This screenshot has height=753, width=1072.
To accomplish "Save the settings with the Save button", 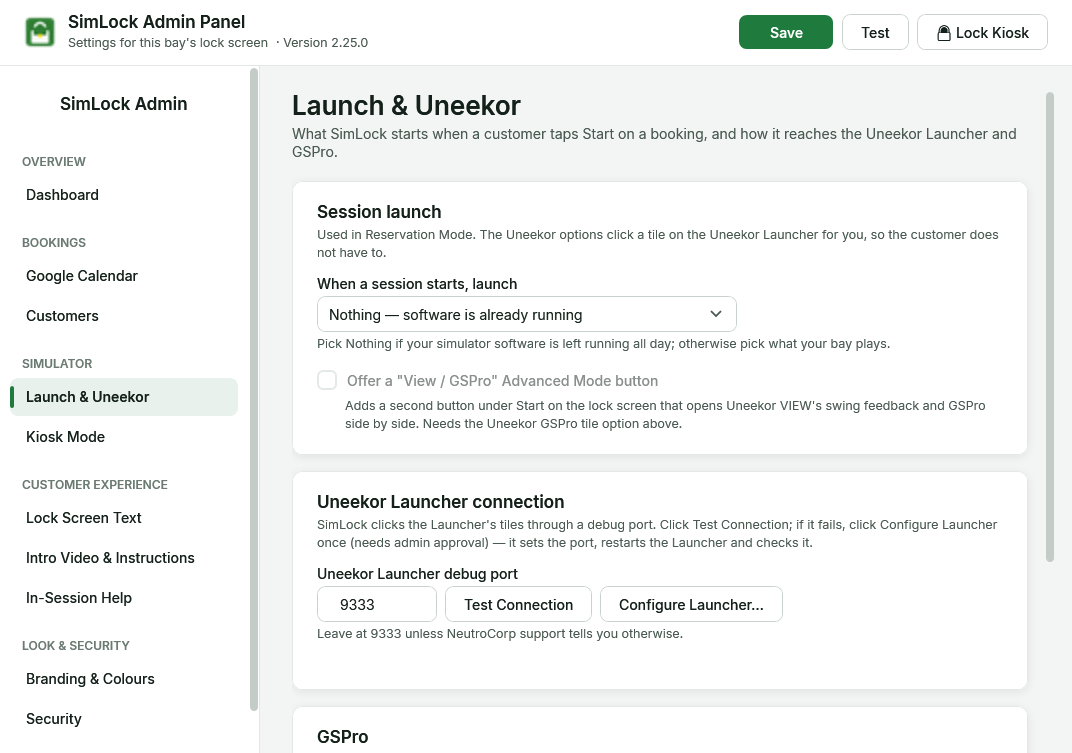I will click(786, 32).
